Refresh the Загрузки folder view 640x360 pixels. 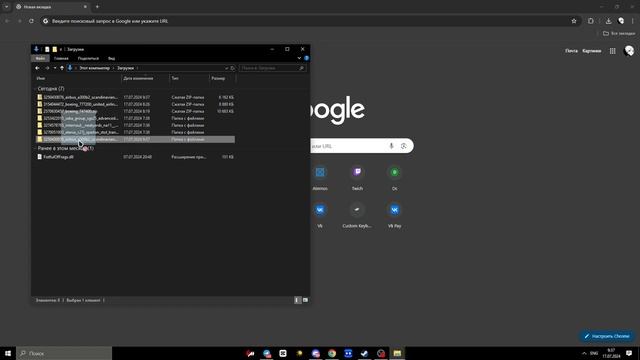[232, 68]
